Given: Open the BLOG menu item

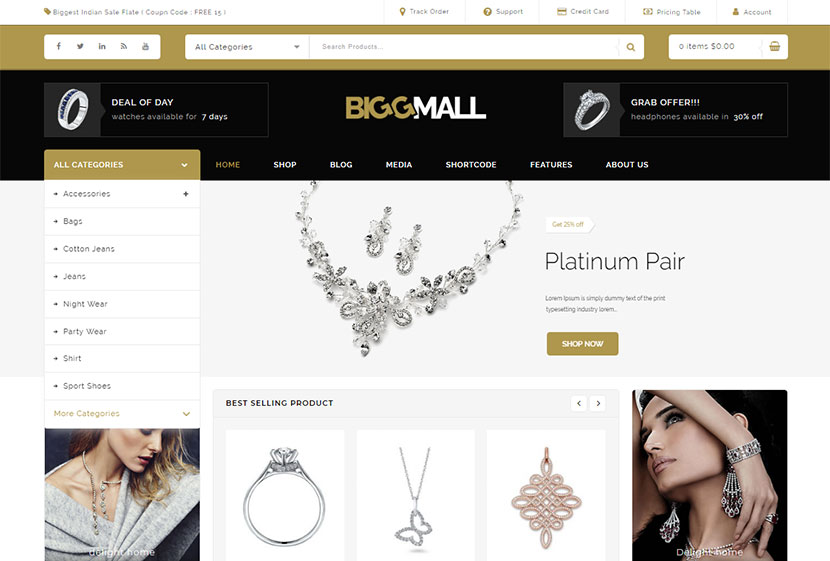Looking at the screenshot, I should 341,165.
